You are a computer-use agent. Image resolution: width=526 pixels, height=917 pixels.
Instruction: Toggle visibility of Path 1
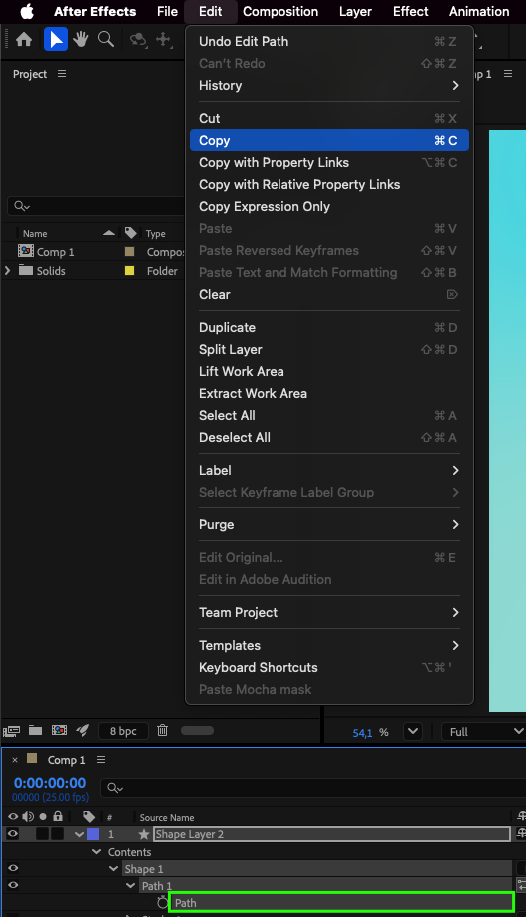[12, 885]
